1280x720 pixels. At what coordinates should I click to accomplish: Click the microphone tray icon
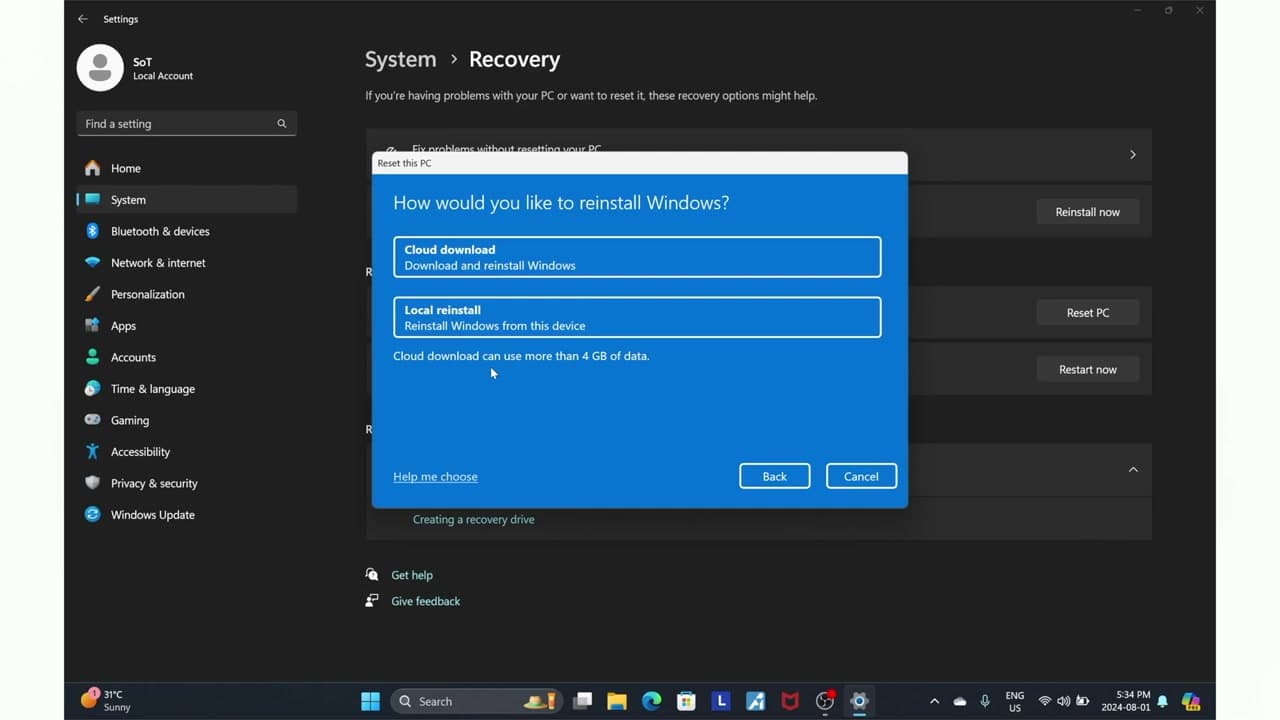coord(985,701)
